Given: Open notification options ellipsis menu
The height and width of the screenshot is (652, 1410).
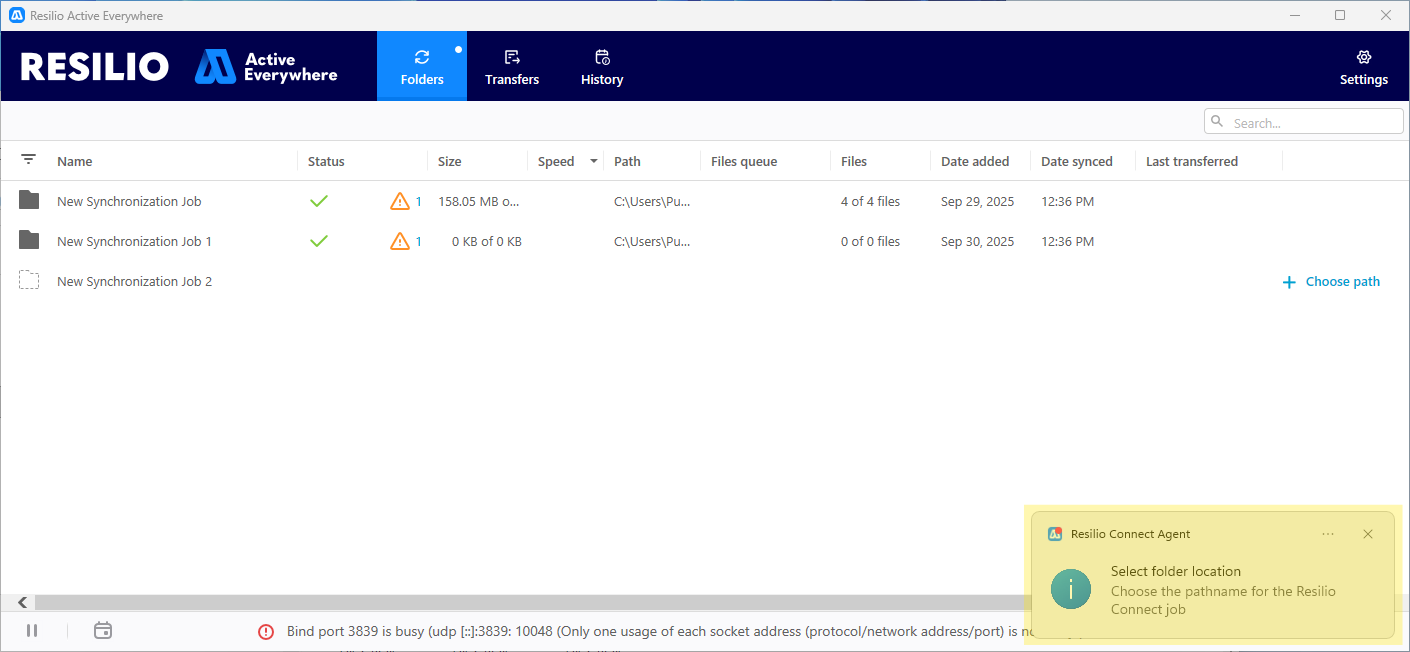Looking at the screenshot, I should pos(1328,534).
